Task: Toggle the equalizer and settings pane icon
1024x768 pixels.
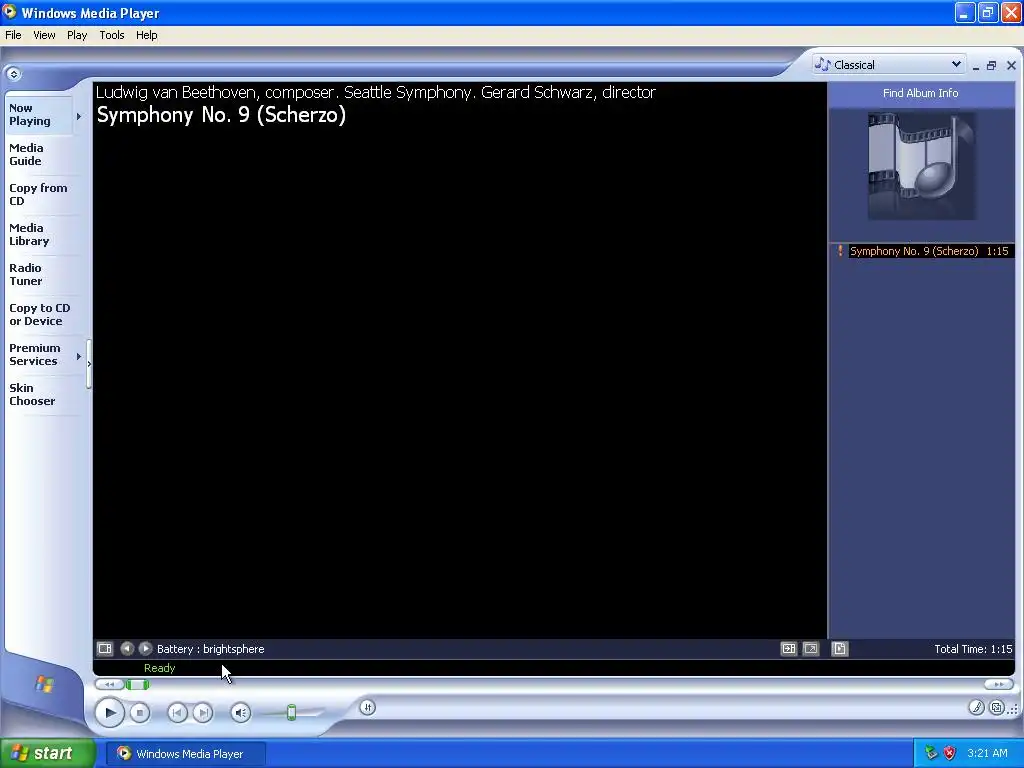Action: [x=789, y=648]
